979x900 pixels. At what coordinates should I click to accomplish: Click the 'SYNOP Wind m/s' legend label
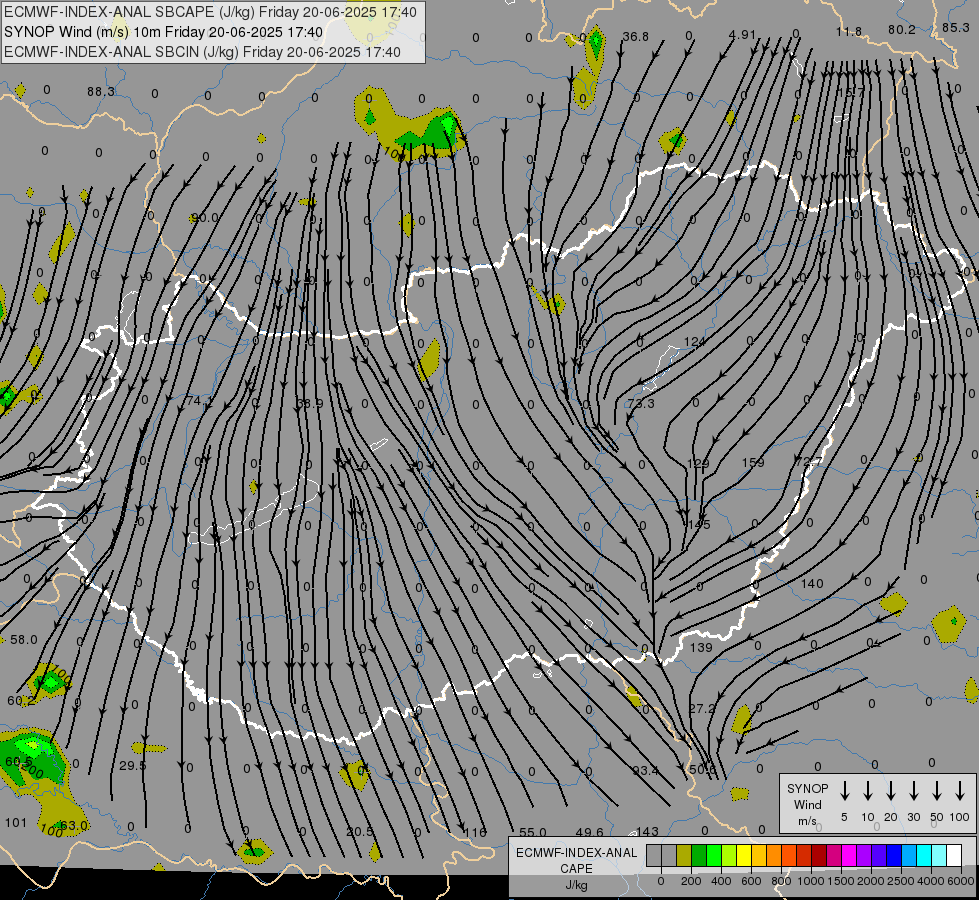(807, 805)
